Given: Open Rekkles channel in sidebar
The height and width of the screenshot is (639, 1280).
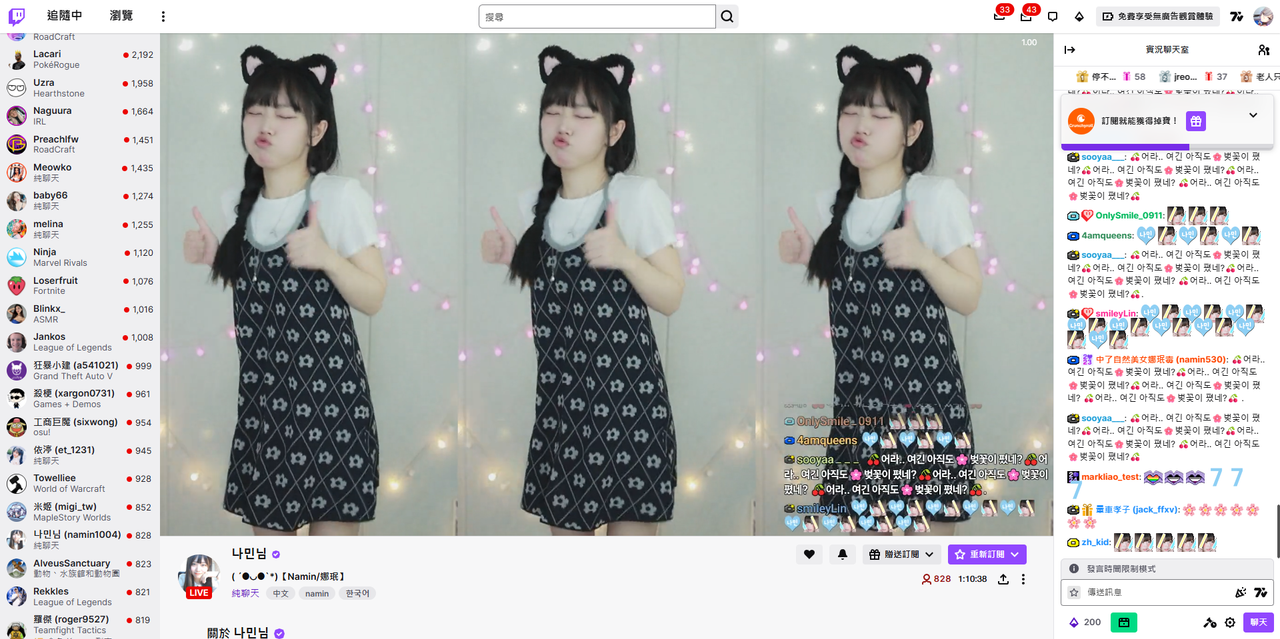Looking at the screenshot, I should point(80,596).
